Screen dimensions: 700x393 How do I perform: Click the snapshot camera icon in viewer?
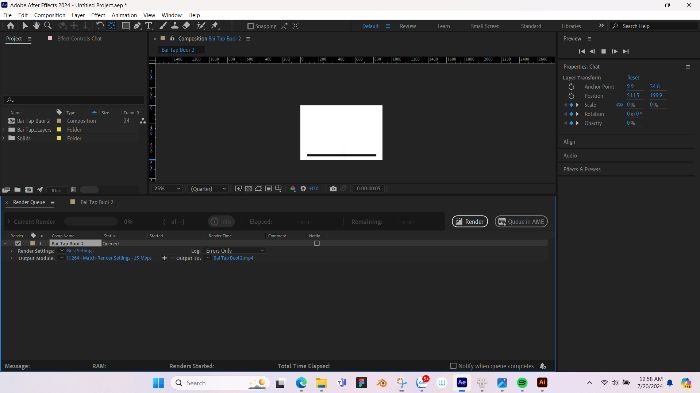click(333, 188)
